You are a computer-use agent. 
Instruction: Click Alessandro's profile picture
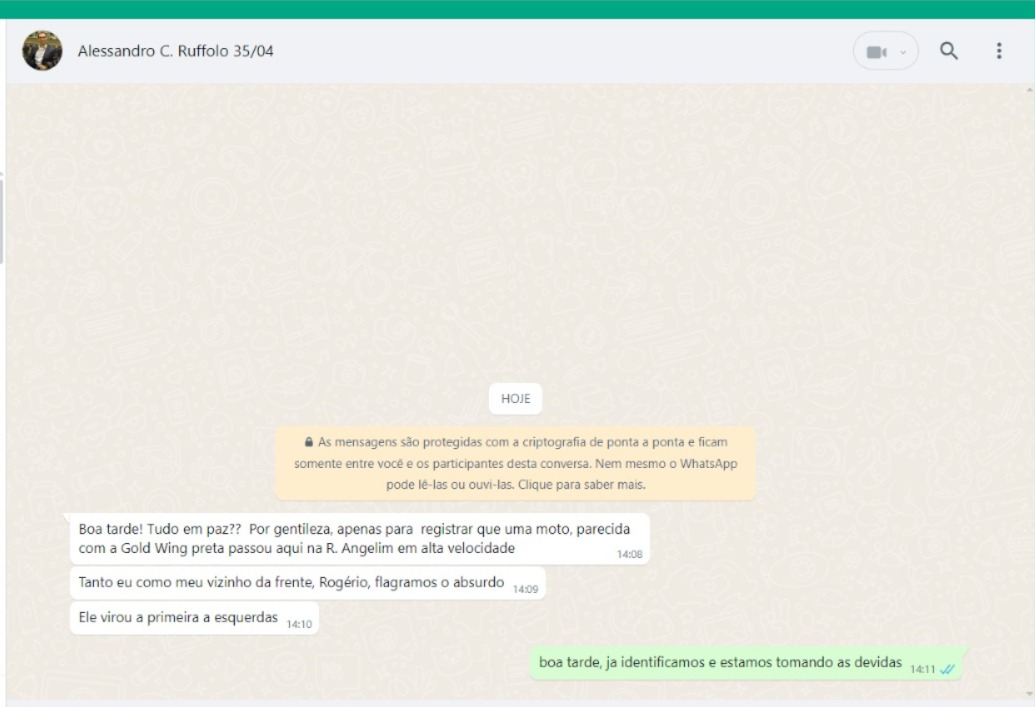coord(42,52)
